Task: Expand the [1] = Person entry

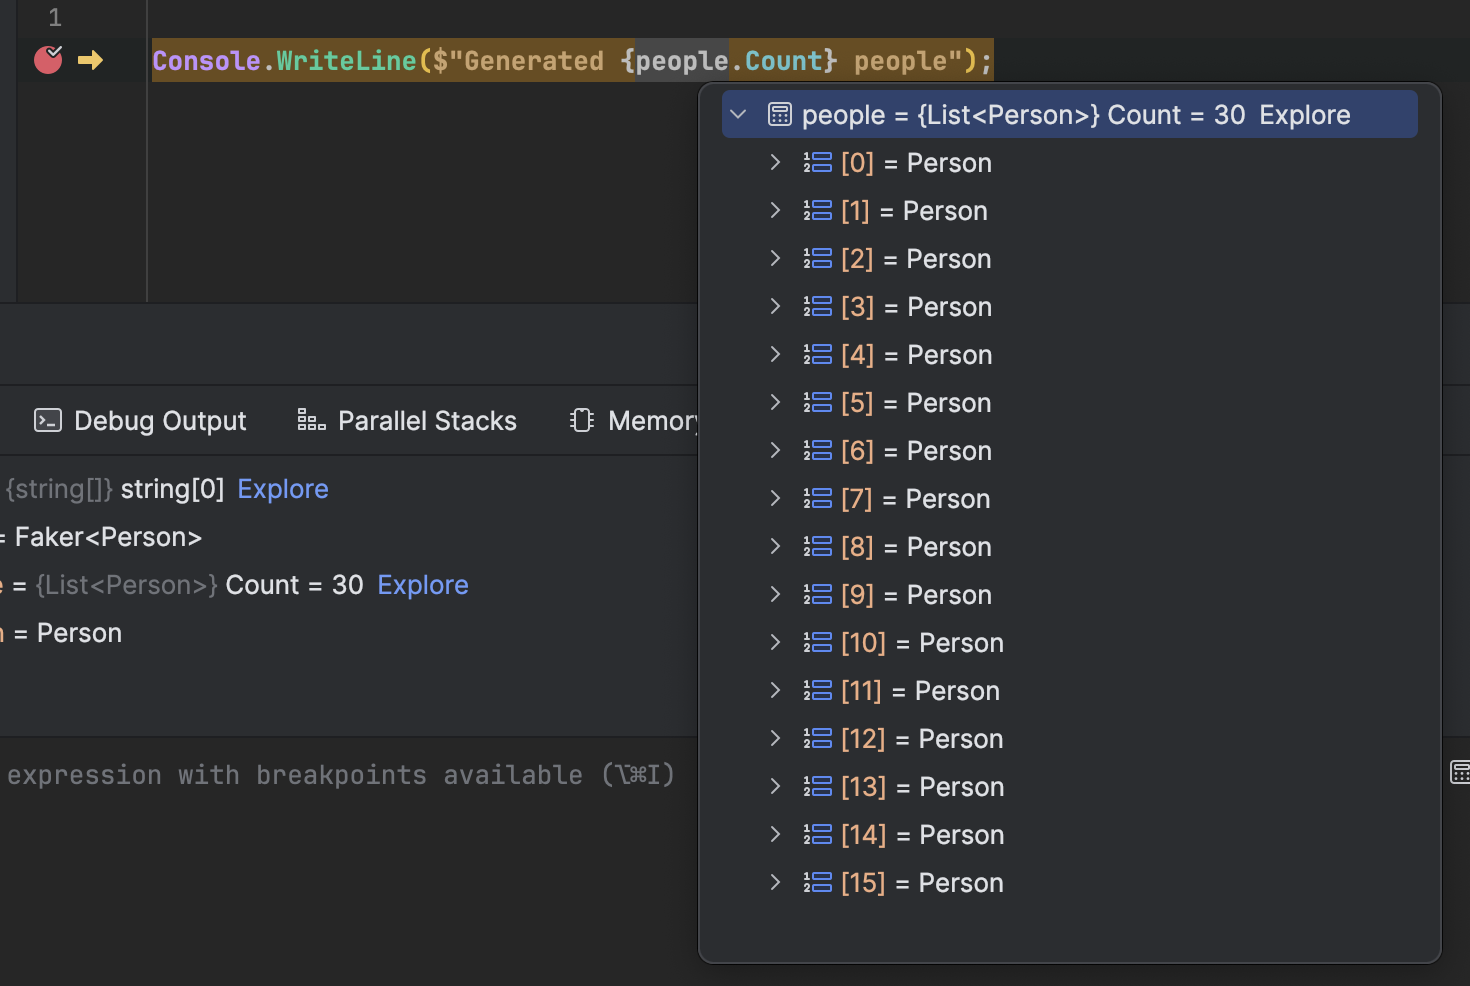Action: [x=775, y=211]
